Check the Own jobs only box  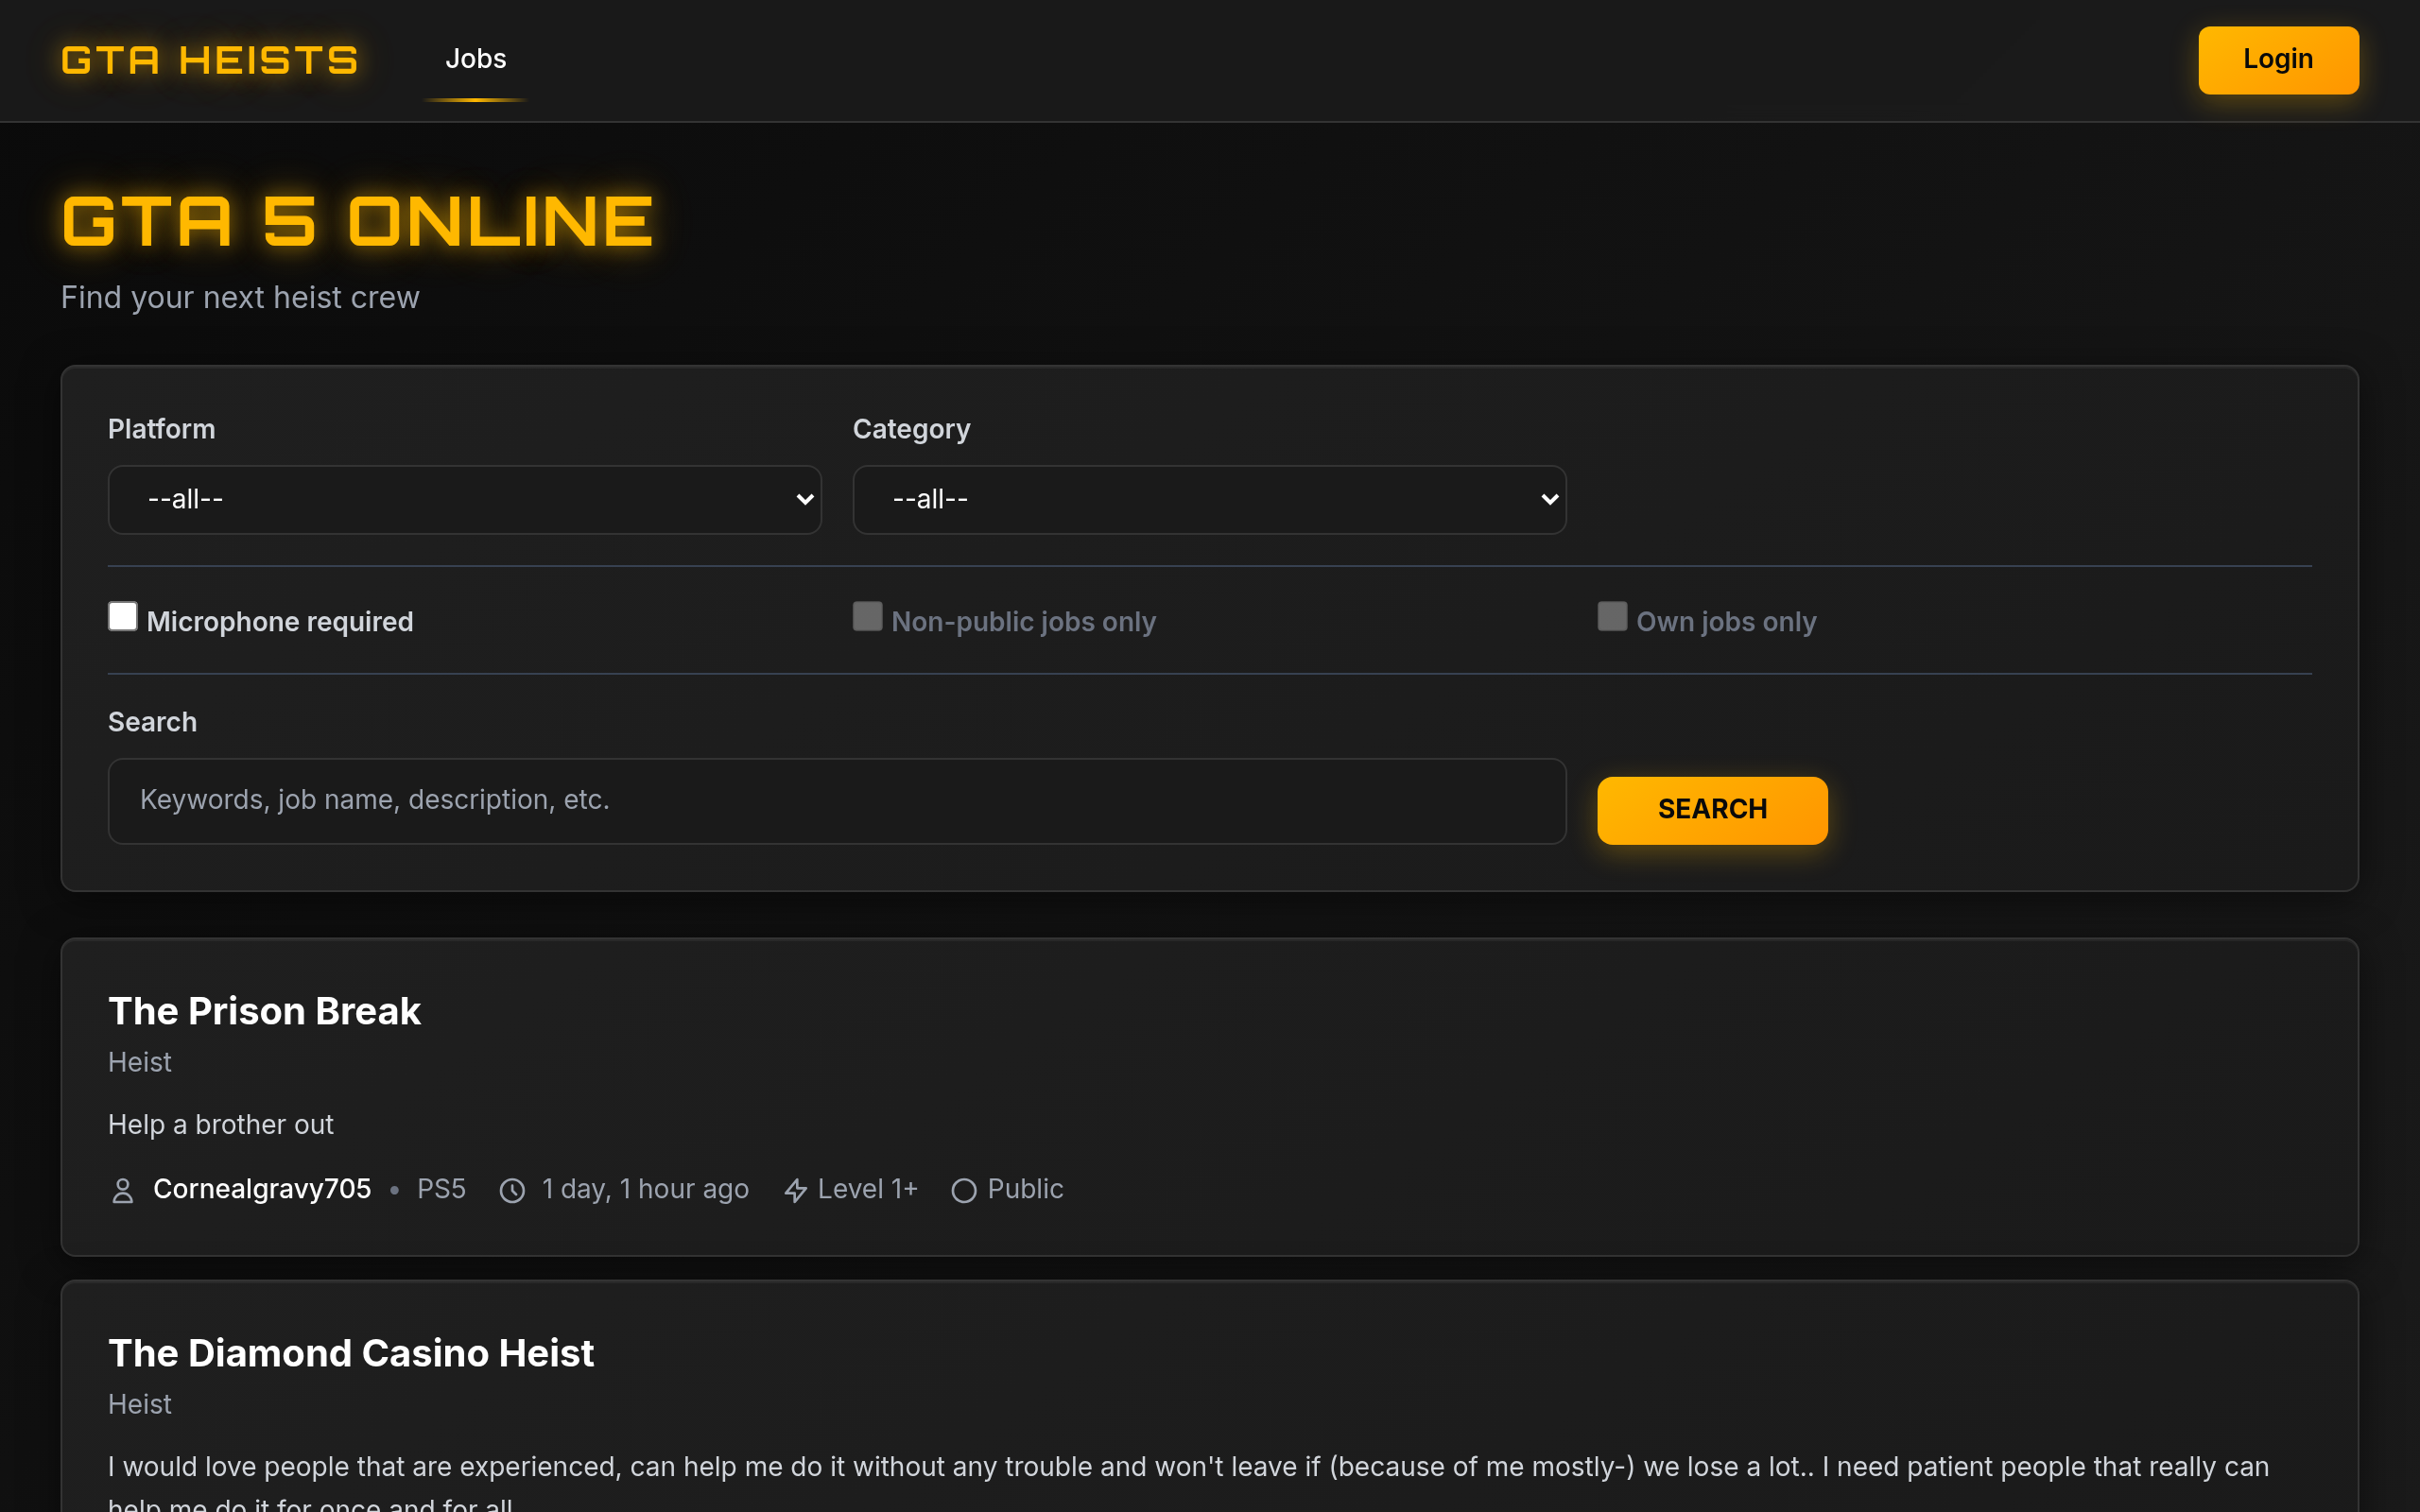point(1611,616)
